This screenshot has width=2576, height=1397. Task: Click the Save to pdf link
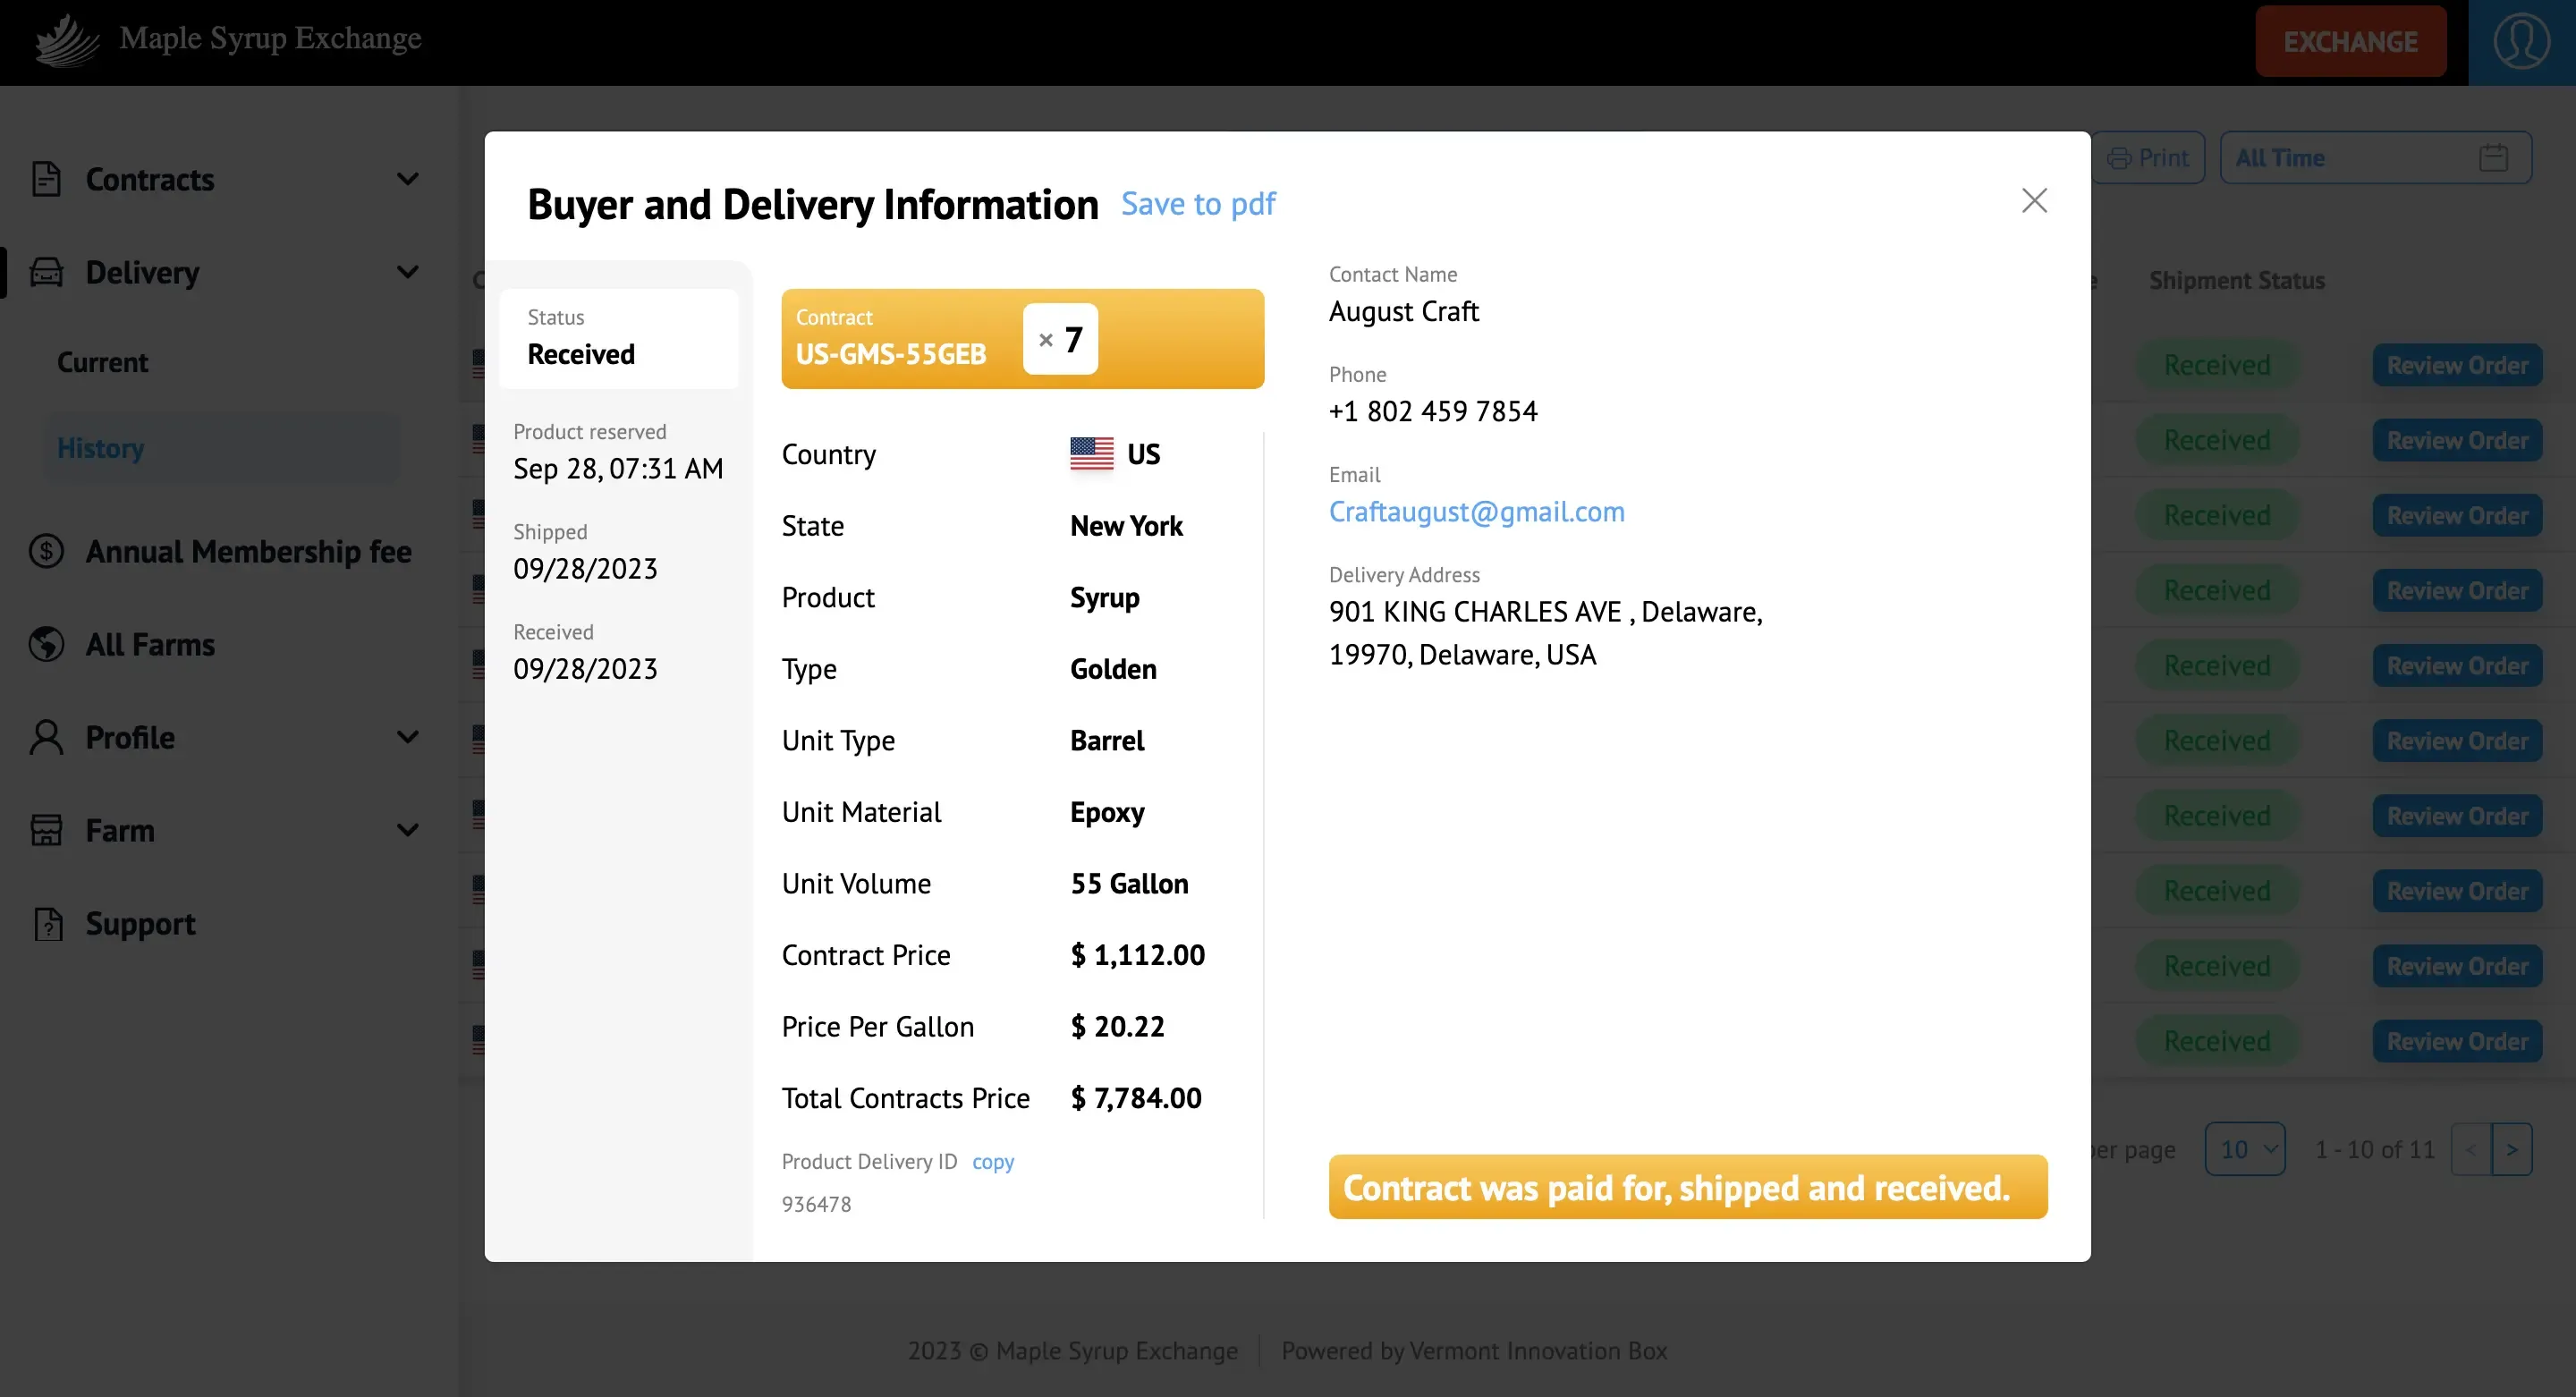pos(1198,204)
